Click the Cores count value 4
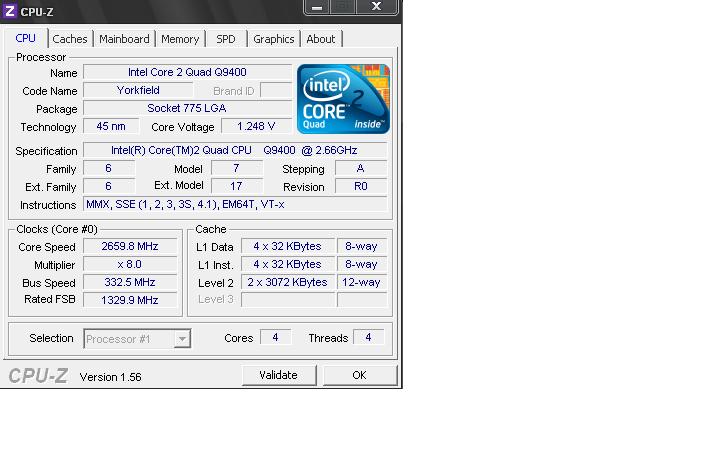 [276, 338]
